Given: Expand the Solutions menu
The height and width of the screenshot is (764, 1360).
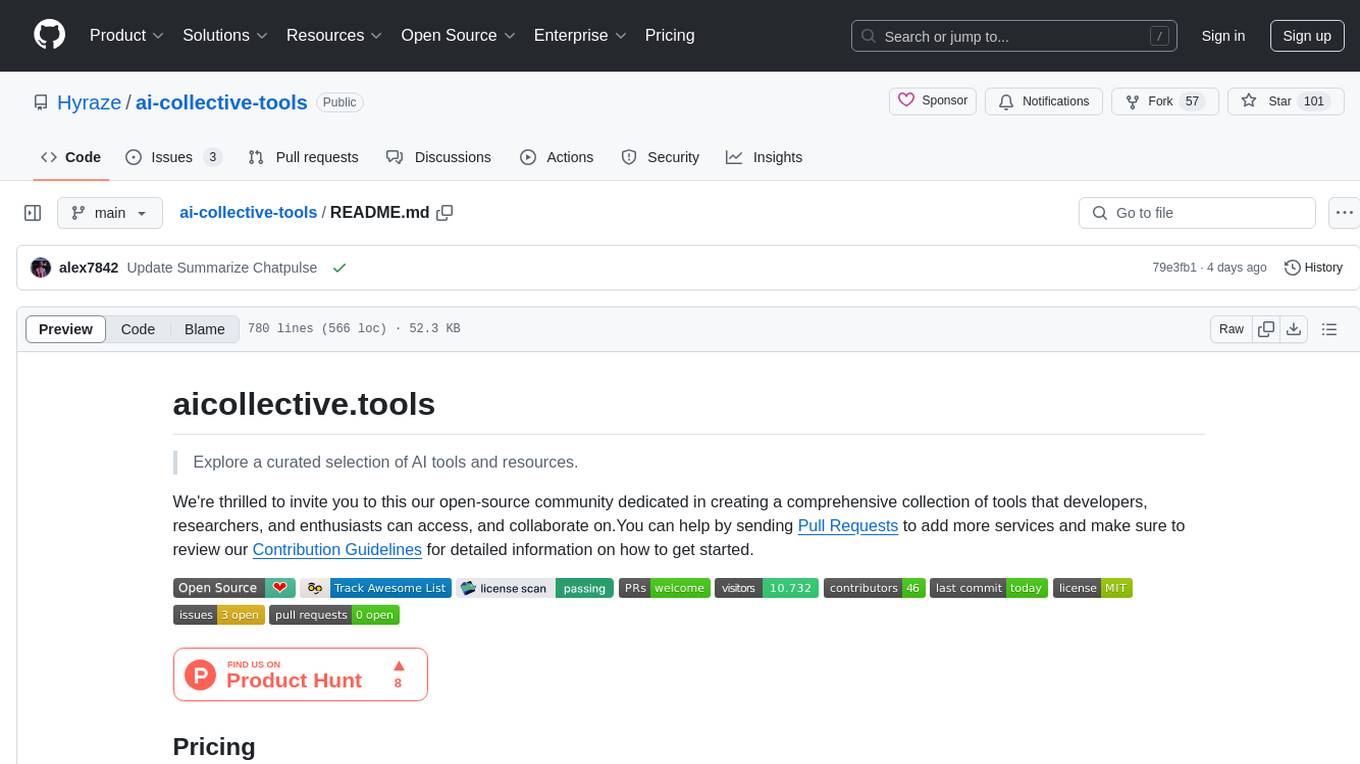Looking at the screenshot, I should pos(225,35).
